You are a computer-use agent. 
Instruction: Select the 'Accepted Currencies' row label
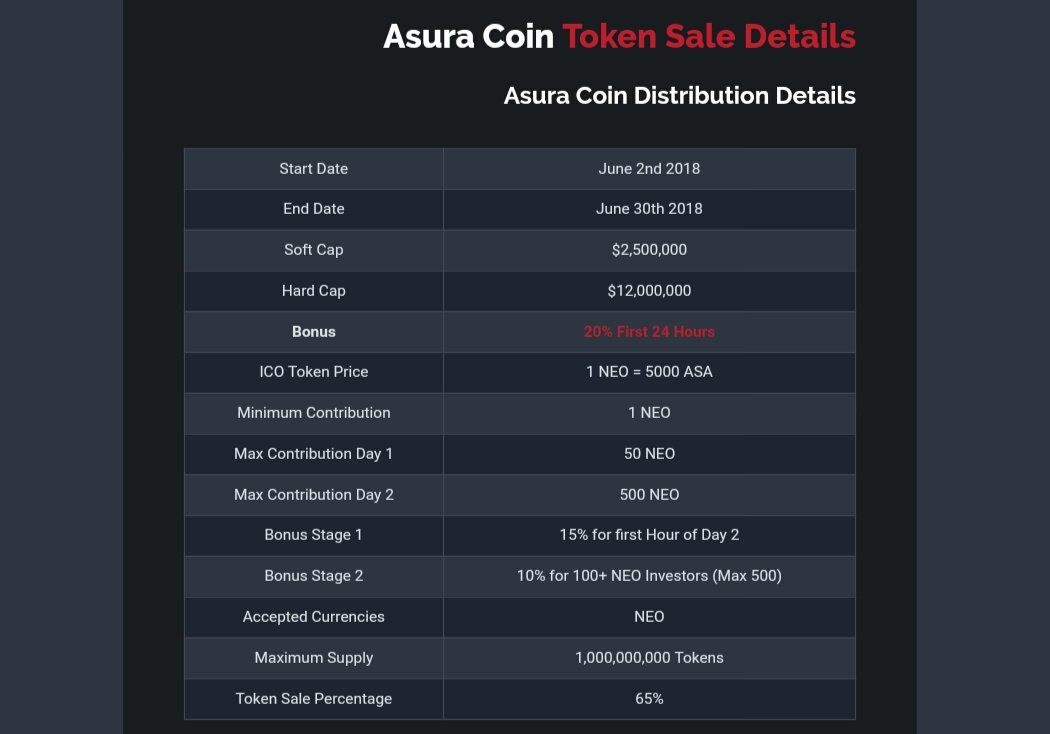coord(314,617)
